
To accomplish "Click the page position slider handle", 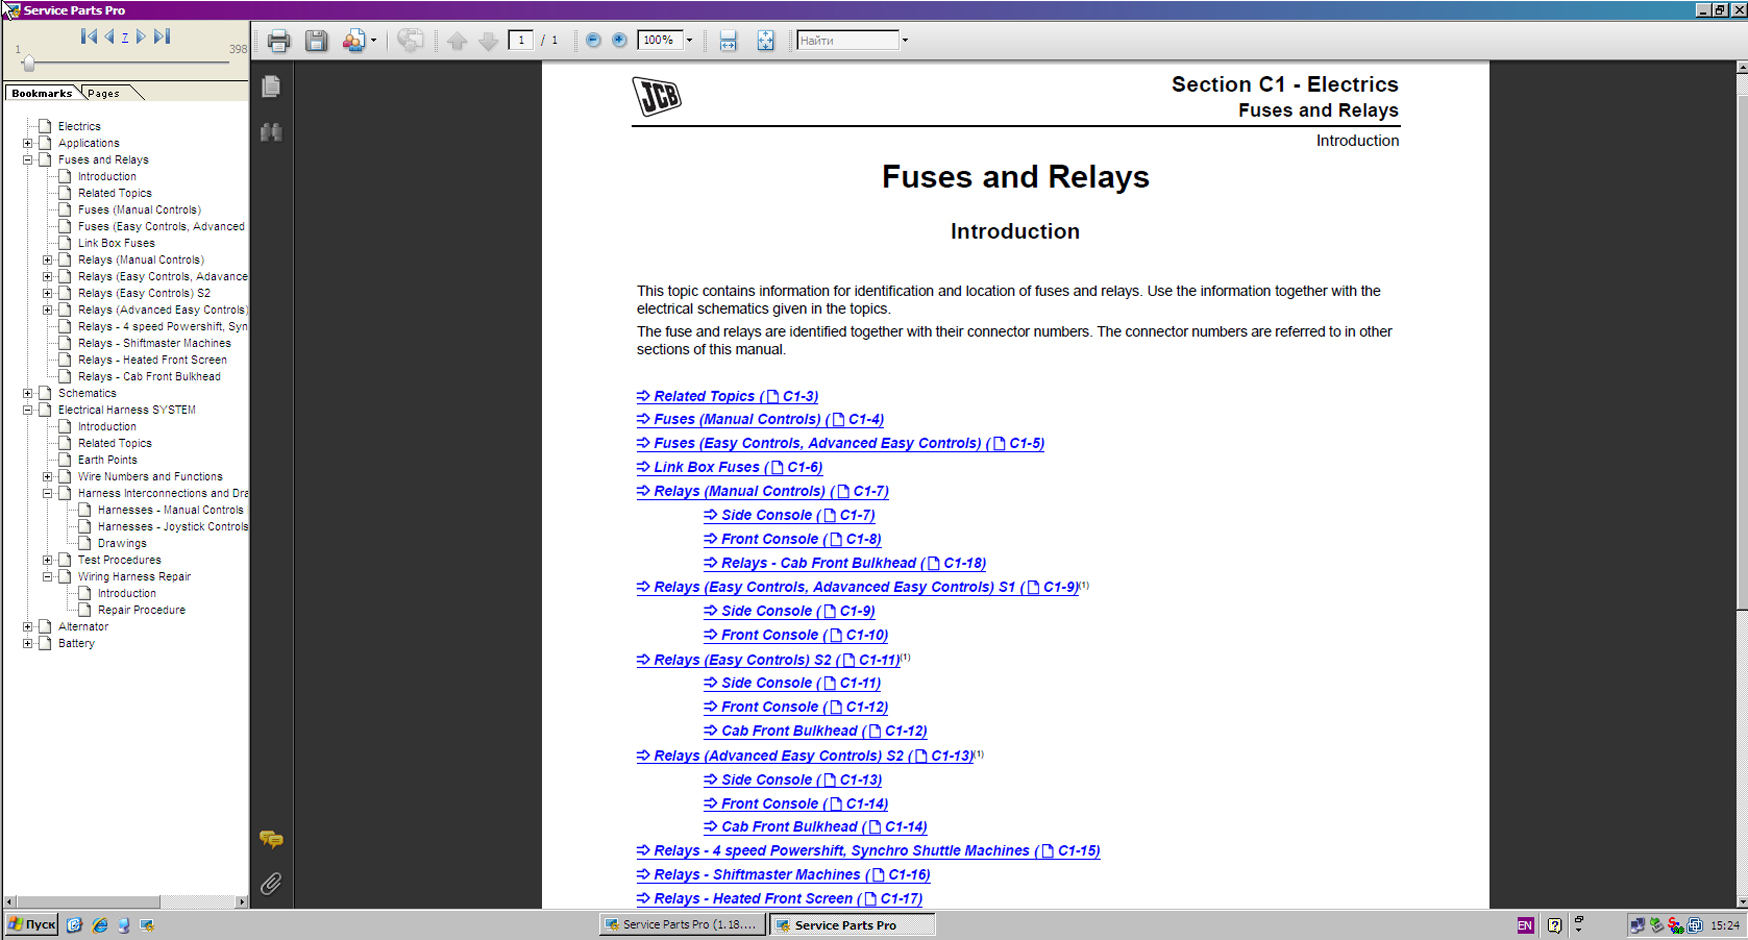I will pyautogui.click(x=29, y=64).
